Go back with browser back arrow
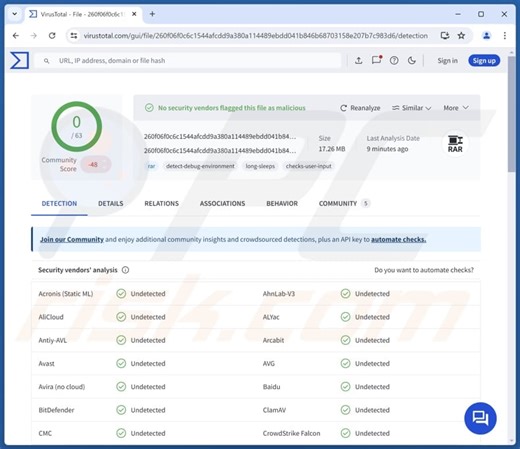Image resolution: width=520 pixels, height=449 pixels. pos(16,35)
